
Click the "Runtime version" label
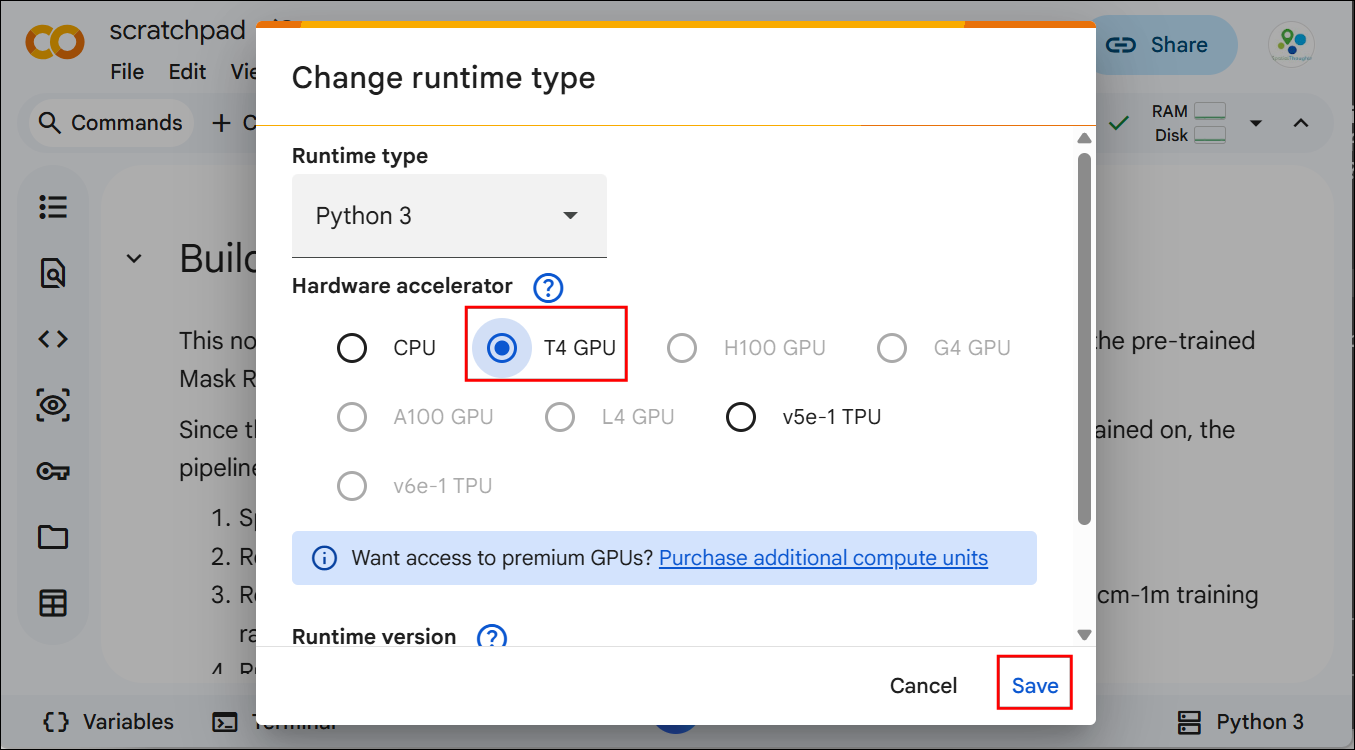pos(374,637)
